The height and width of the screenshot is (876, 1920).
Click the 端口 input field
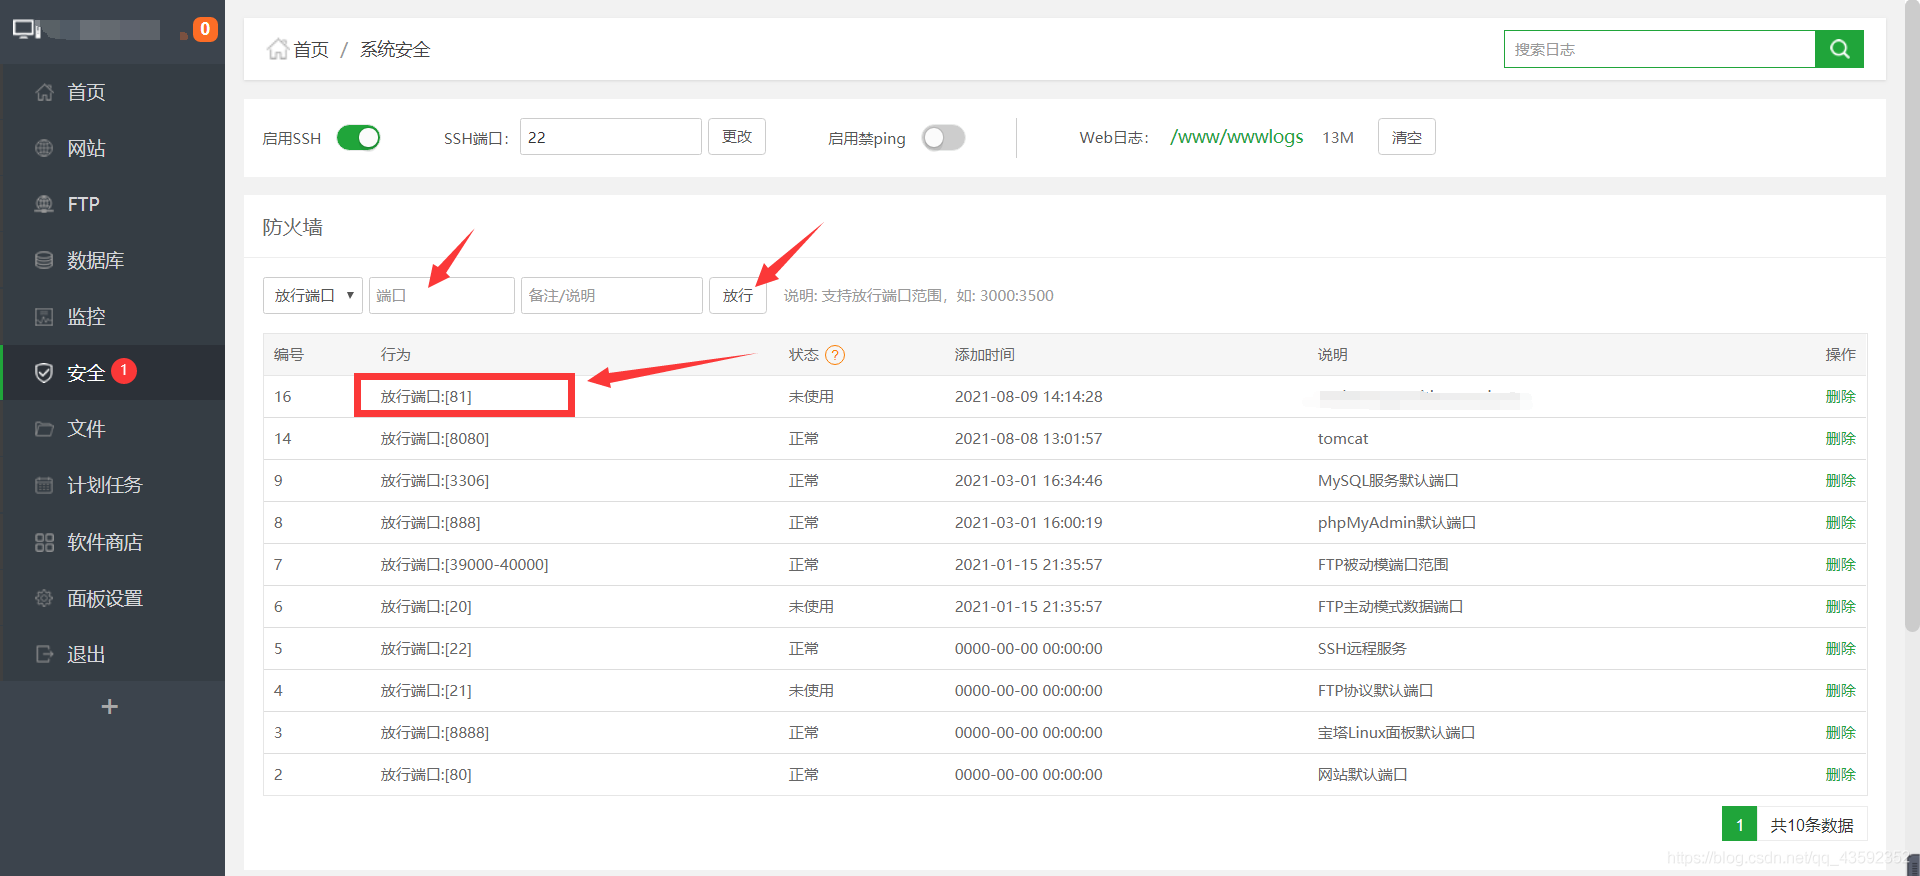pyautogui.click(x=441, y=295)
